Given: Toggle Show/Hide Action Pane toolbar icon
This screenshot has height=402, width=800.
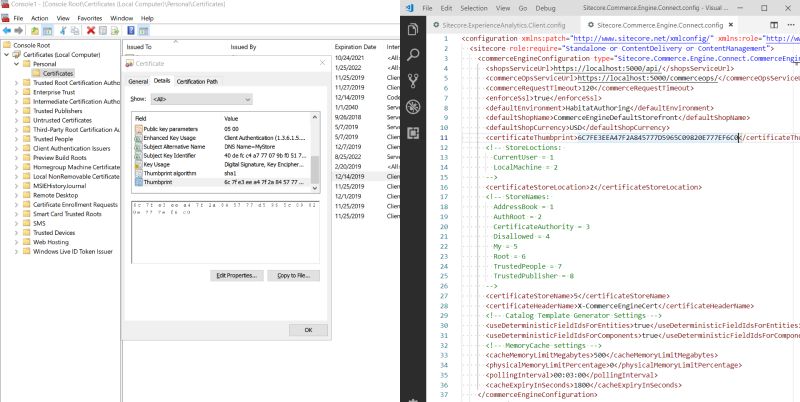Looking at the screenshot, I should [143, 31].
